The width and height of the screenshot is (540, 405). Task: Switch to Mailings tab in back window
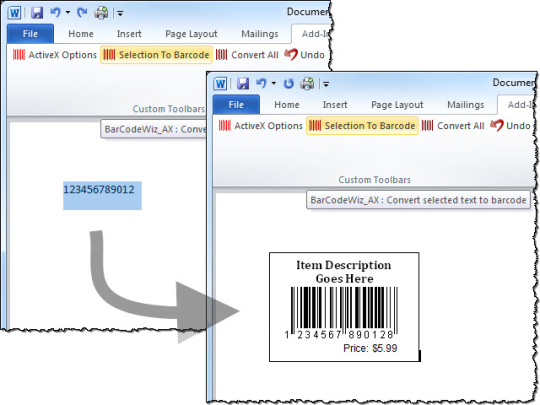260,34
